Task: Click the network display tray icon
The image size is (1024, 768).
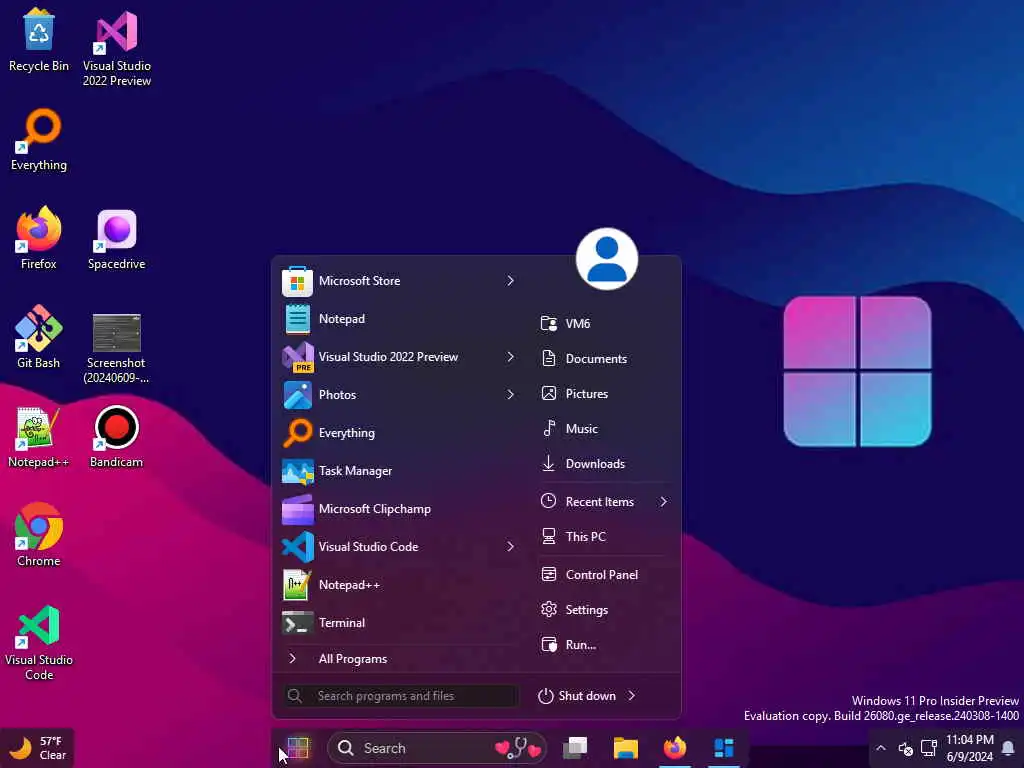Action: coord(929,748)
